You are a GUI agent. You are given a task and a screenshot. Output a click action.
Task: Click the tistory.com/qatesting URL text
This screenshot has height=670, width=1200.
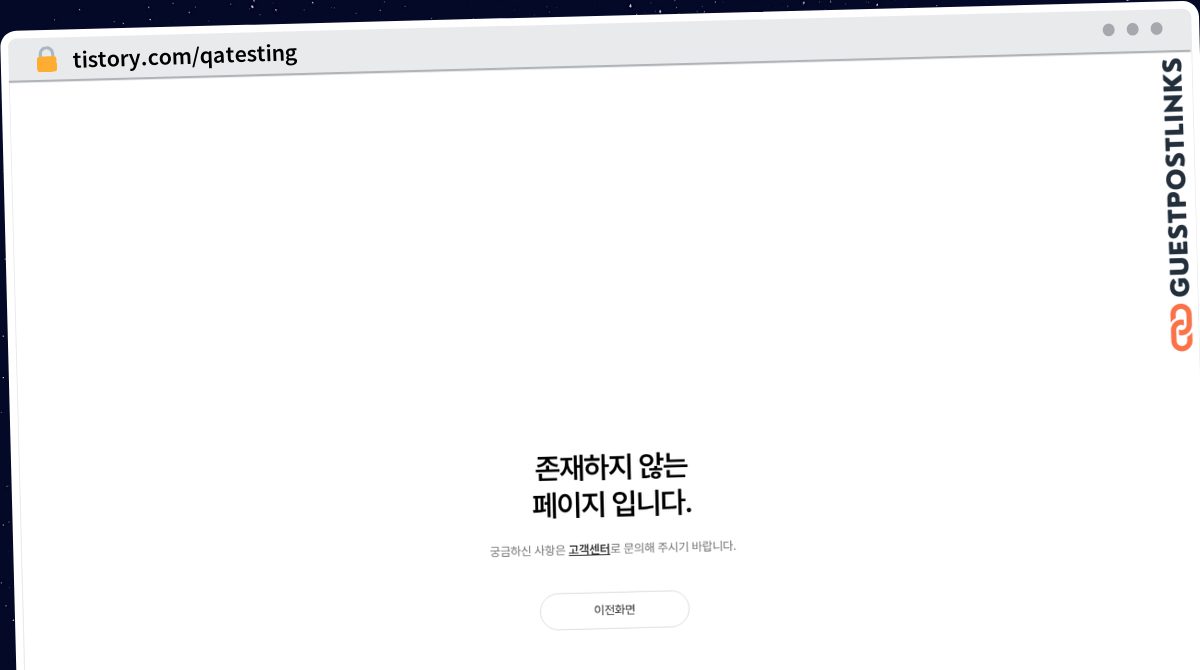(185, 55)
